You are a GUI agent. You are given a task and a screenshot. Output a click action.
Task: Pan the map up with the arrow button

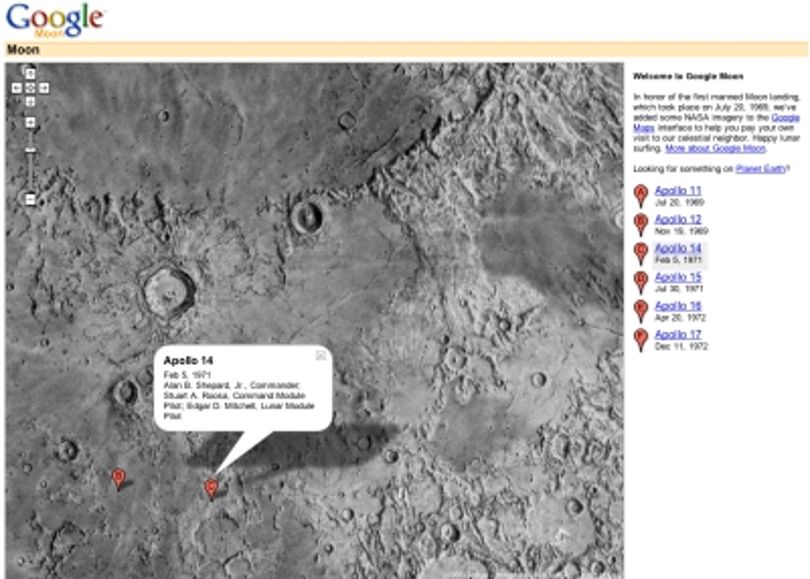click(x=30, y=74)
